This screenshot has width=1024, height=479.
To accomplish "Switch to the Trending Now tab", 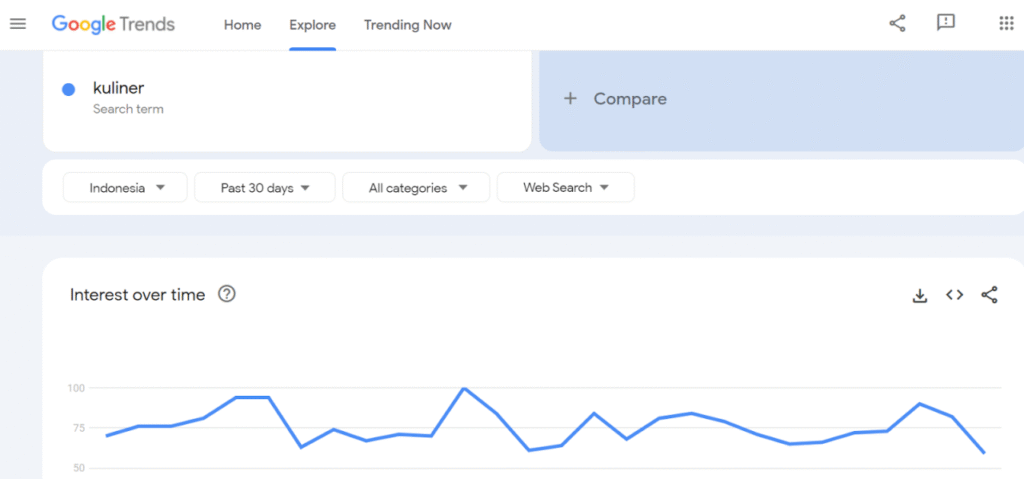I will (x=407, y=25).
